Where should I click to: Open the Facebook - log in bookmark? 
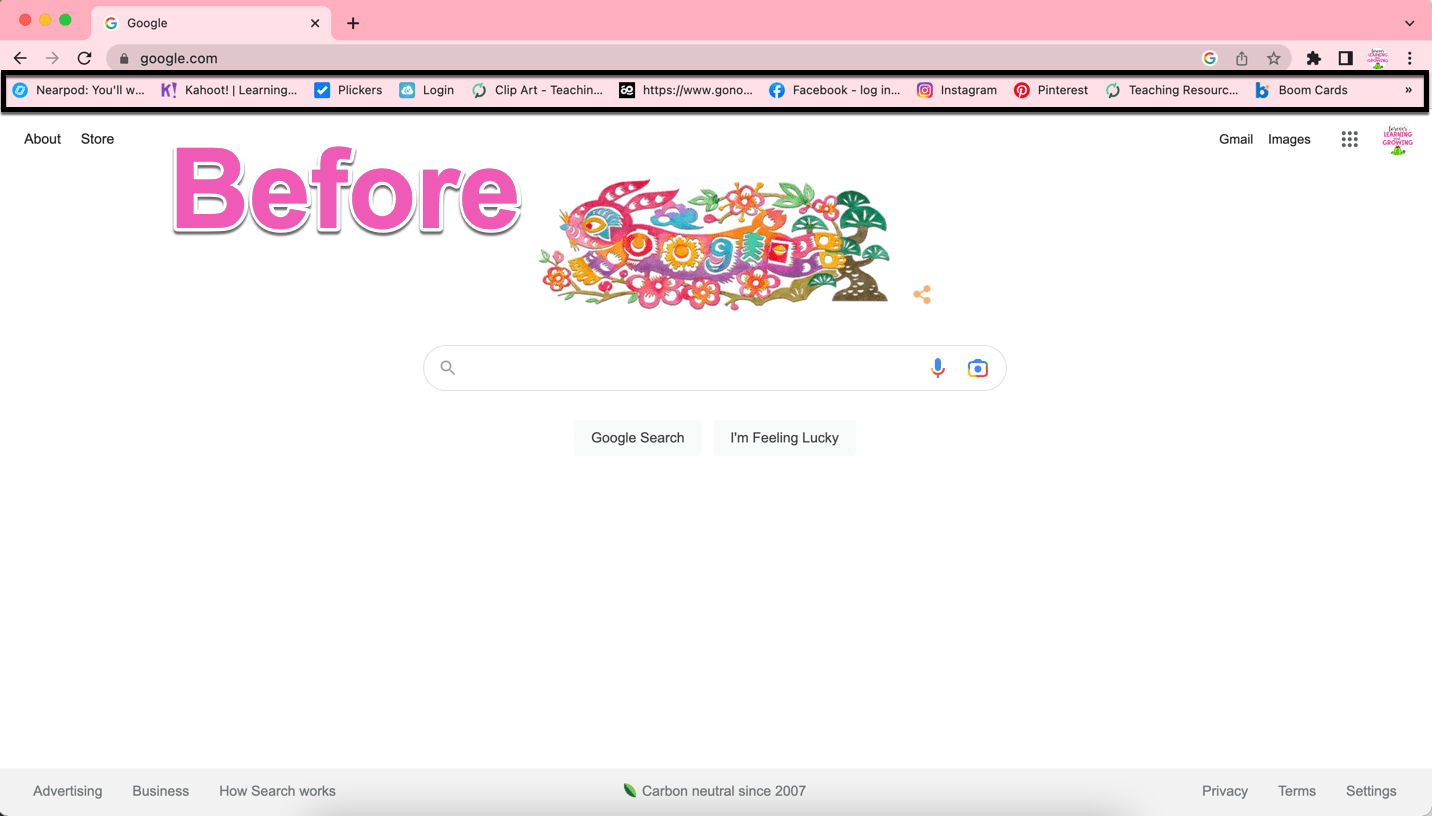(x=835, y=90)
